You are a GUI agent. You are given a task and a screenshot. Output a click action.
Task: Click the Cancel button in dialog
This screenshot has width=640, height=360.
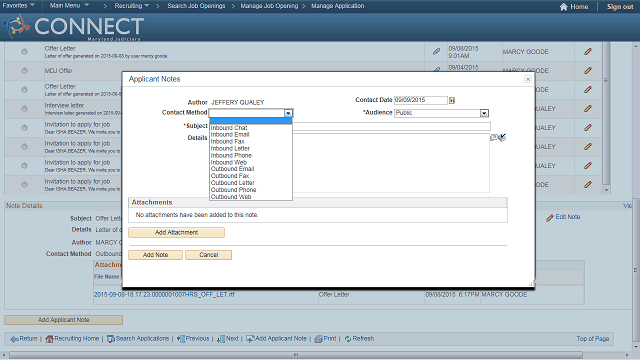pyautogui.click(x=209, y=255)
